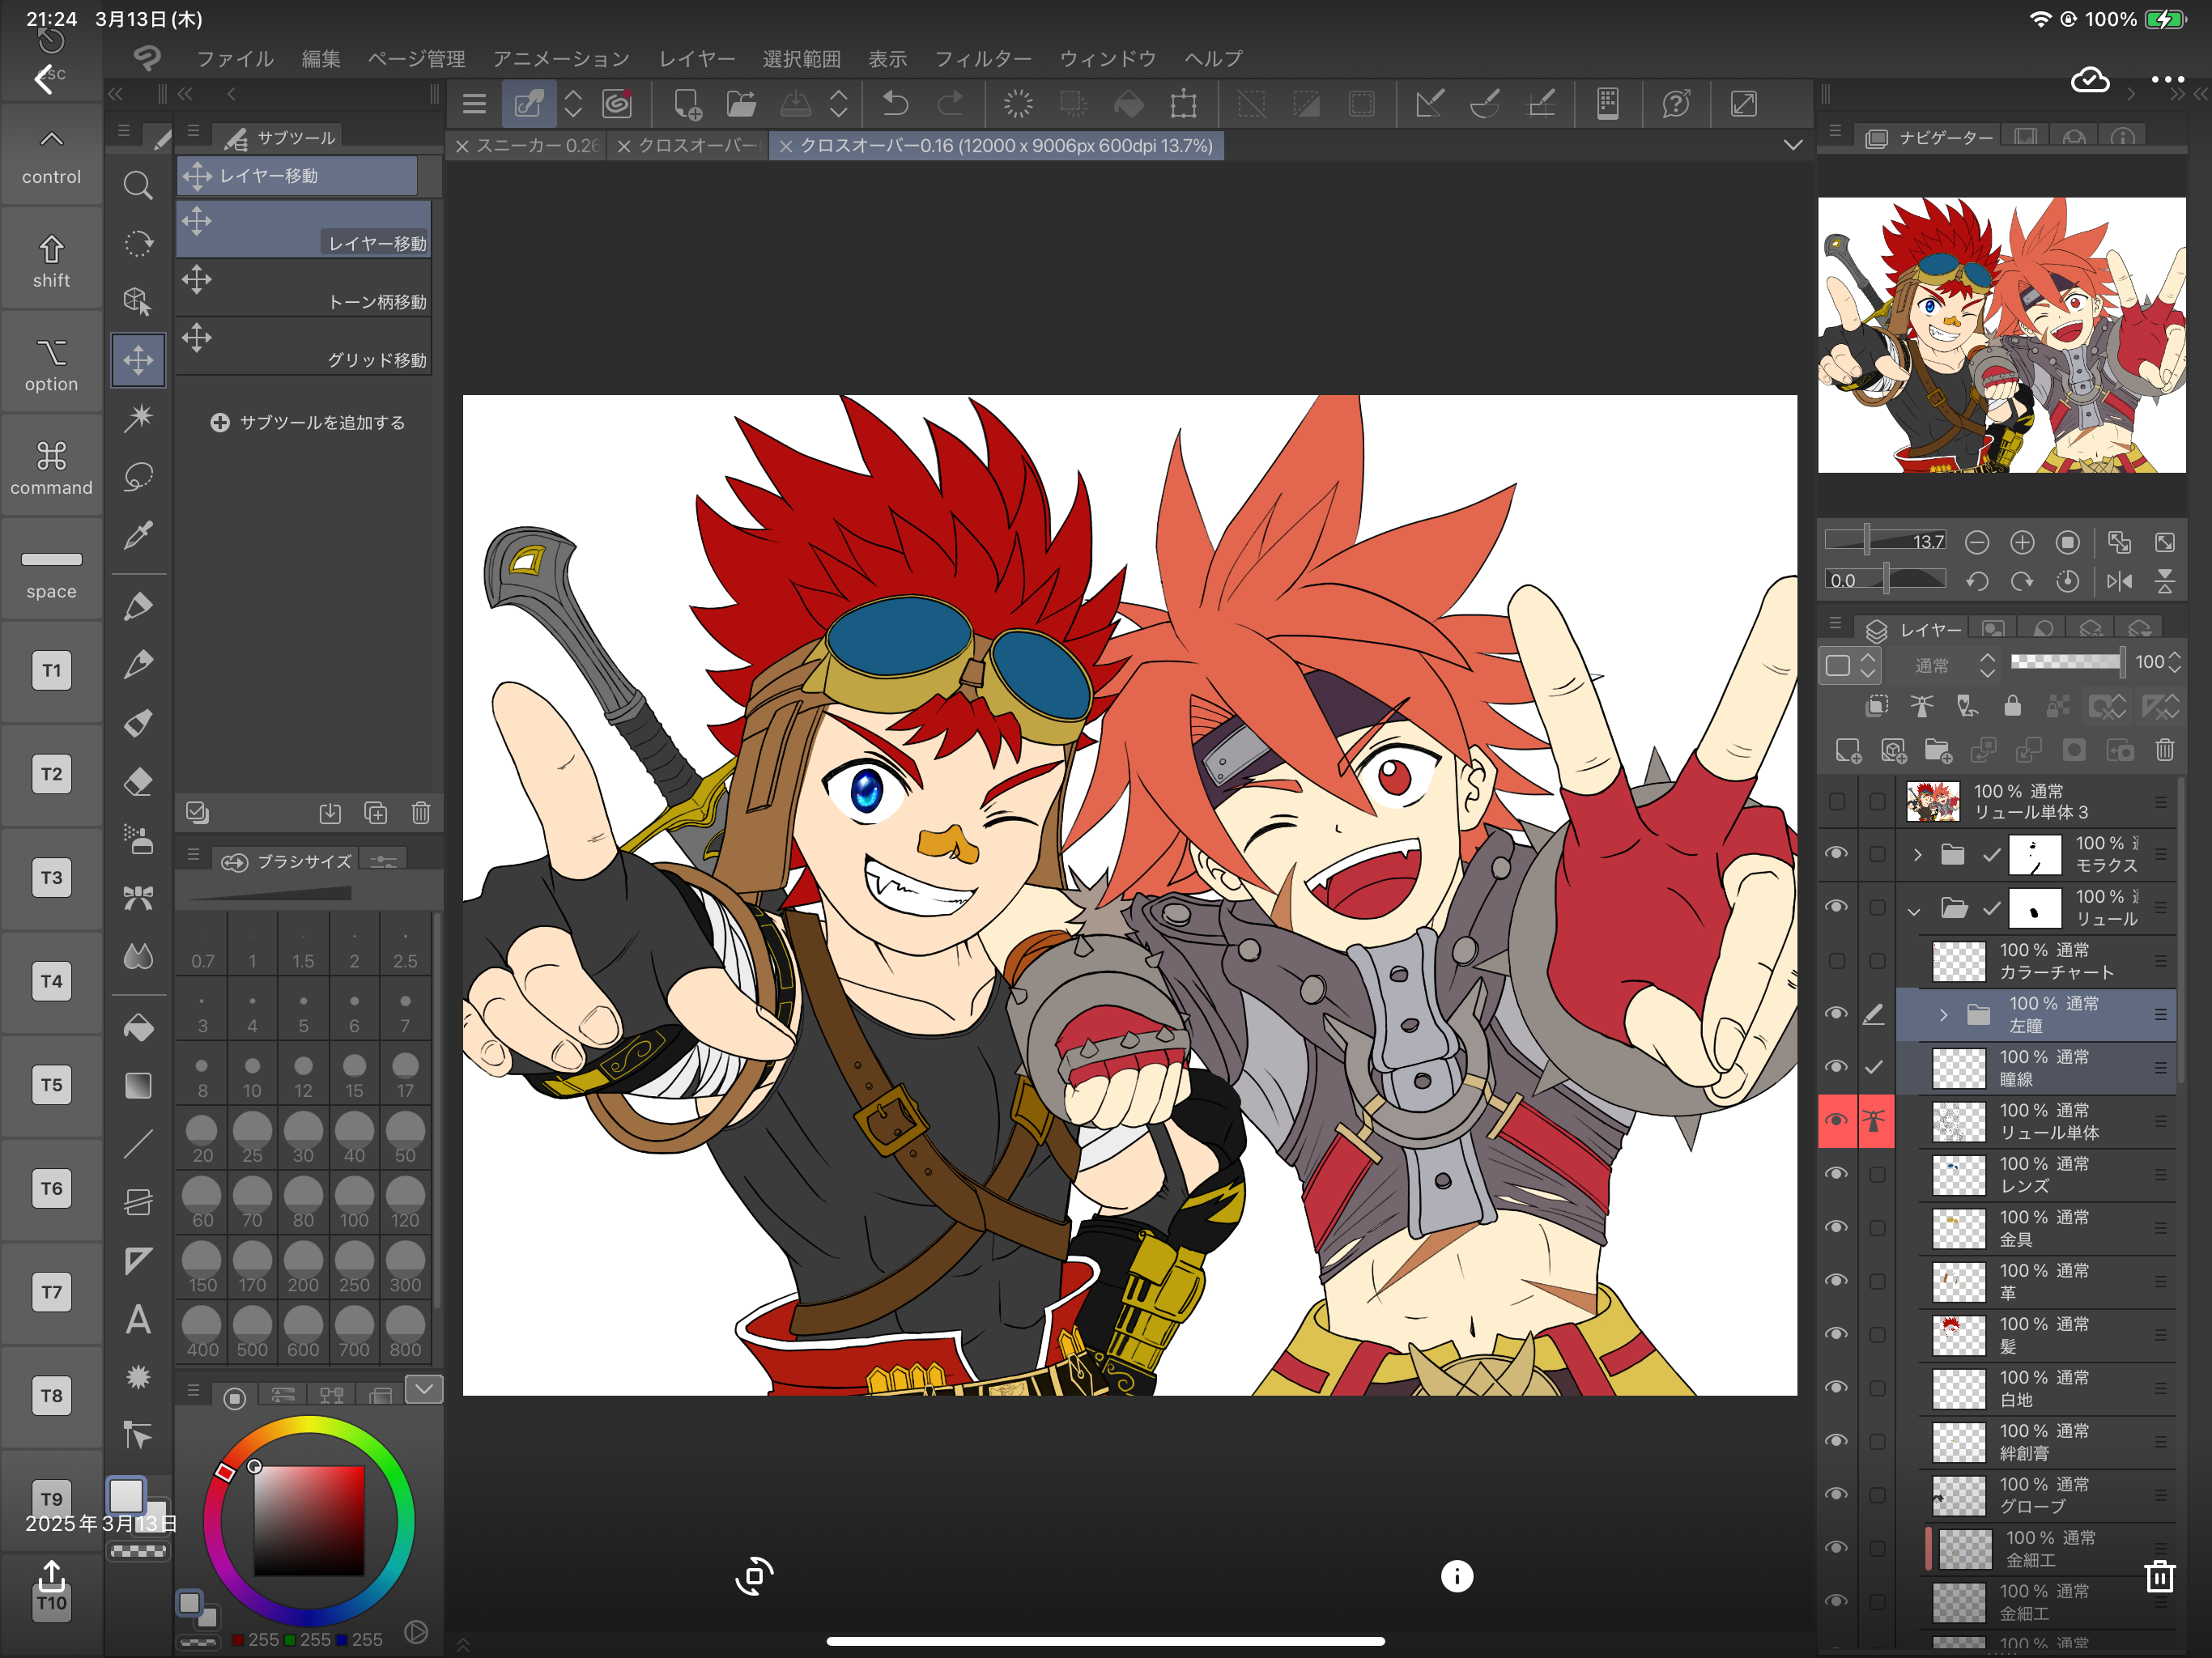The image size is (2212, 1658).
Task: Hide the リュール folder layer
Action: (x=1836, y=907)
